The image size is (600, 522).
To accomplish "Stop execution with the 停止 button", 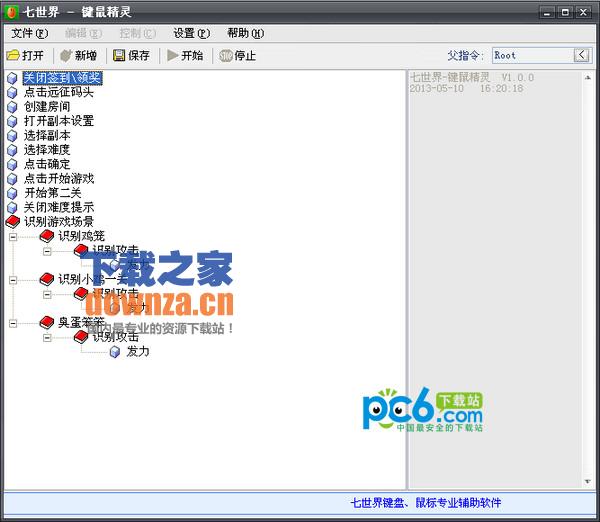I will (238, 55).
